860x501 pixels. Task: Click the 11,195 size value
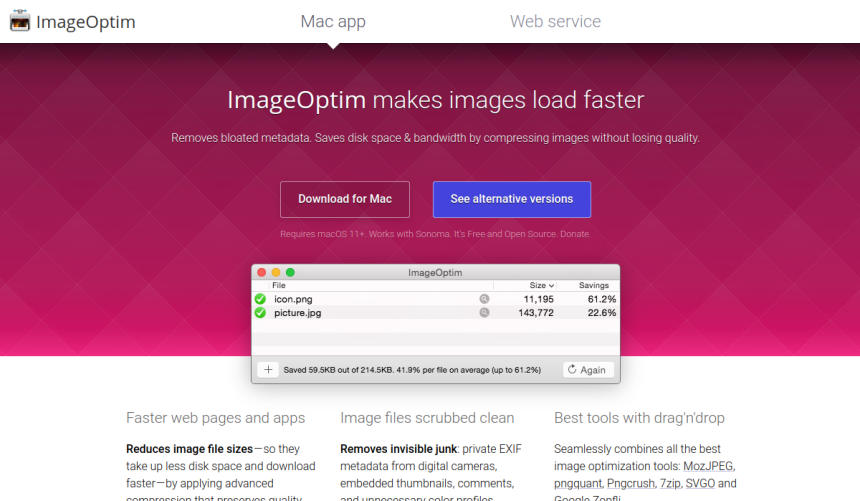(539, 299)
